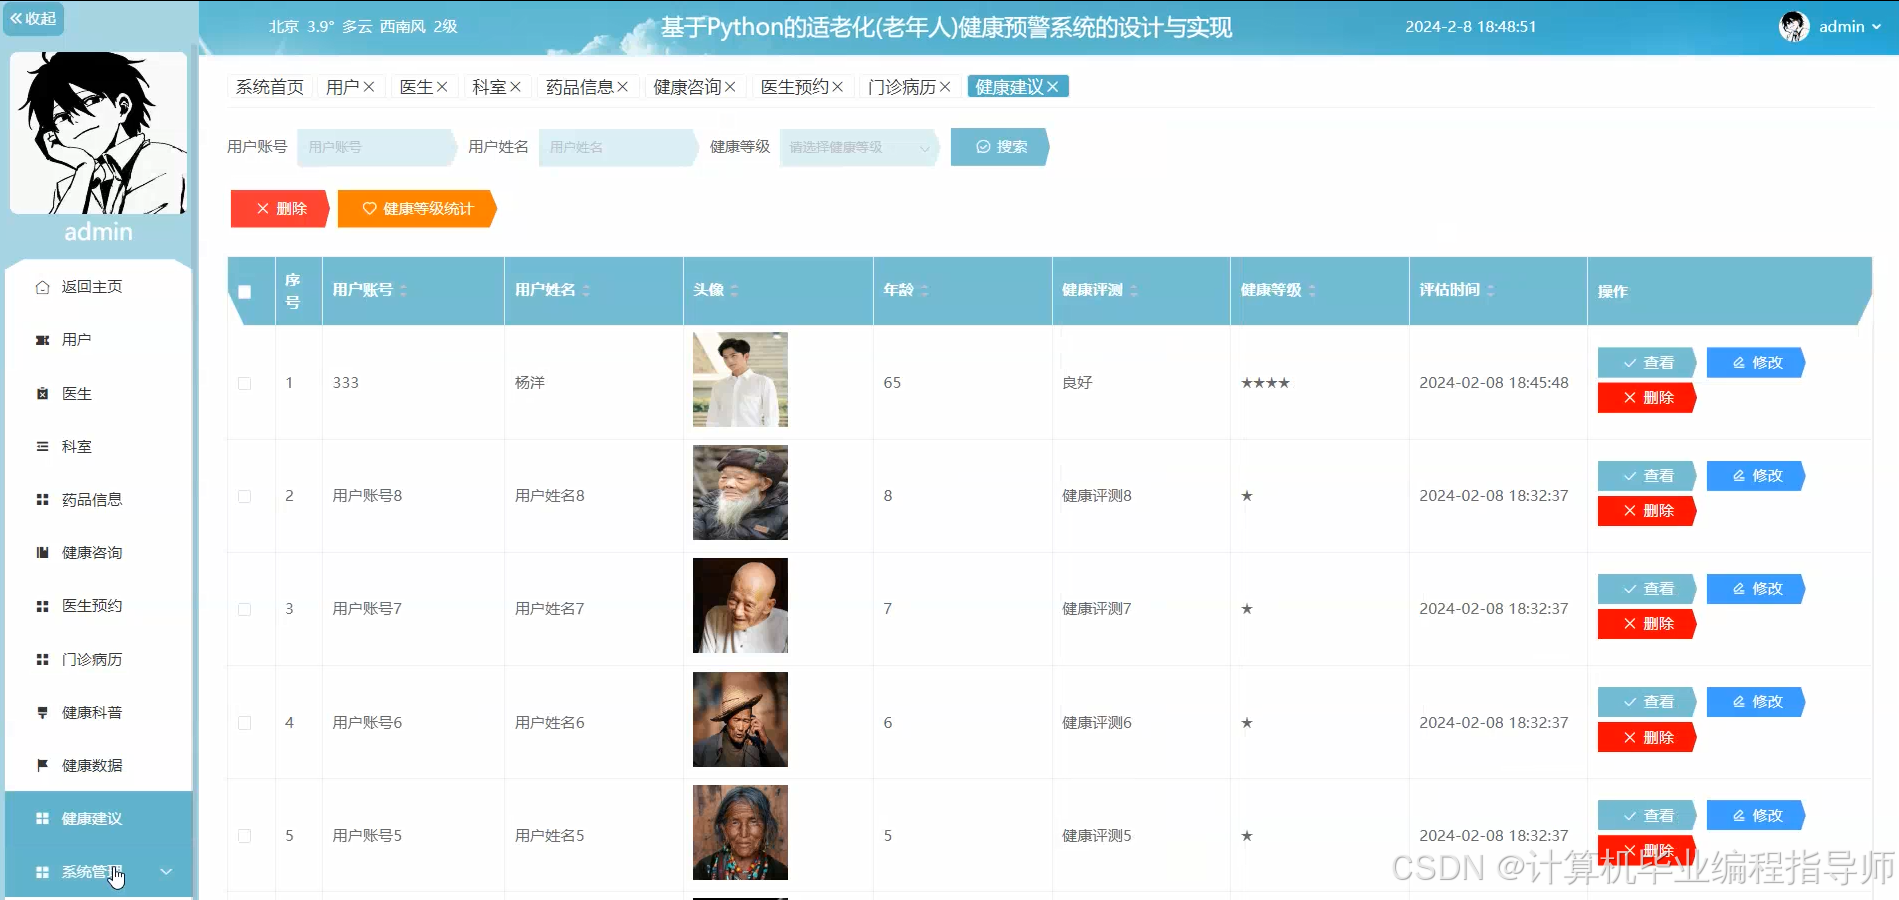This screenshot has height=900, width=1899.
Task: Switch to the 系统首页 tab
Action: point(268,86)
